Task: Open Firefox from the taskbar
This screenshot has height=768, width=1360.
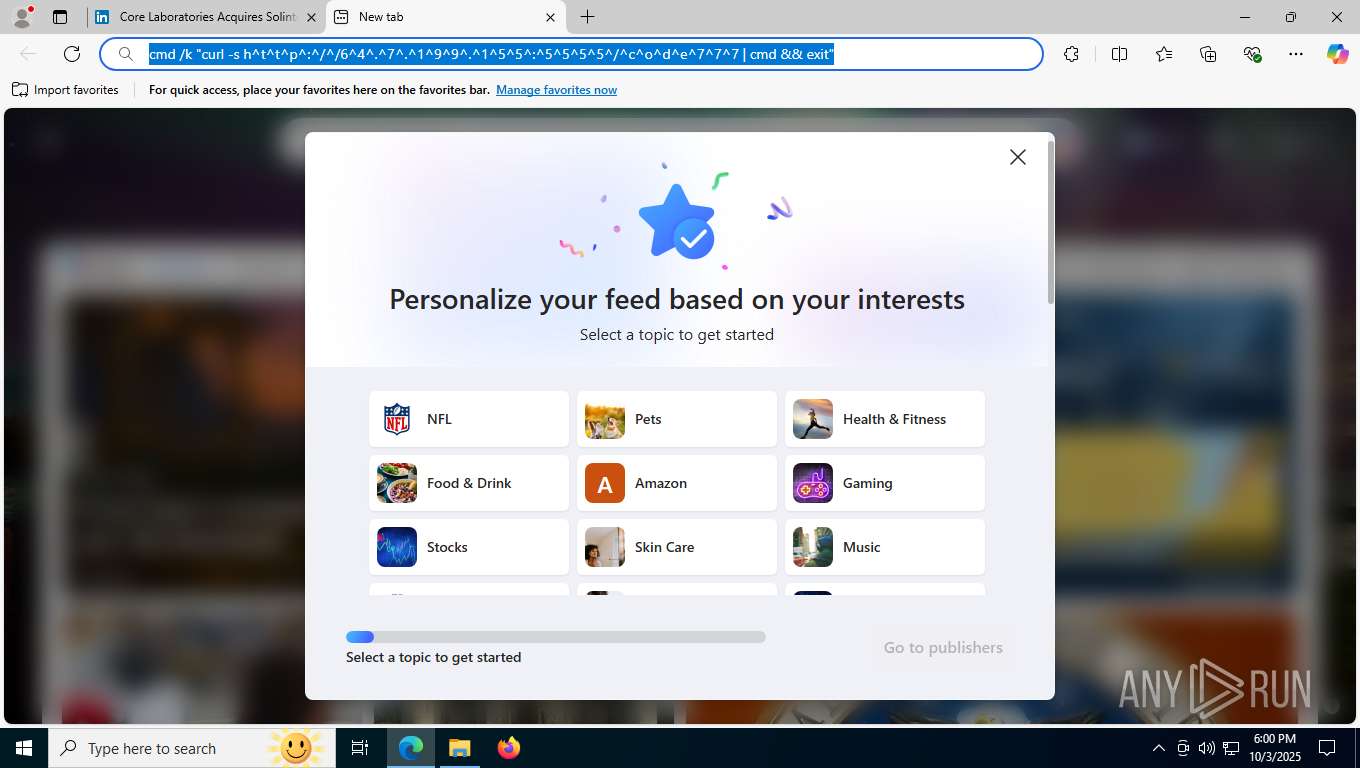Action: [x=508, y=748]
